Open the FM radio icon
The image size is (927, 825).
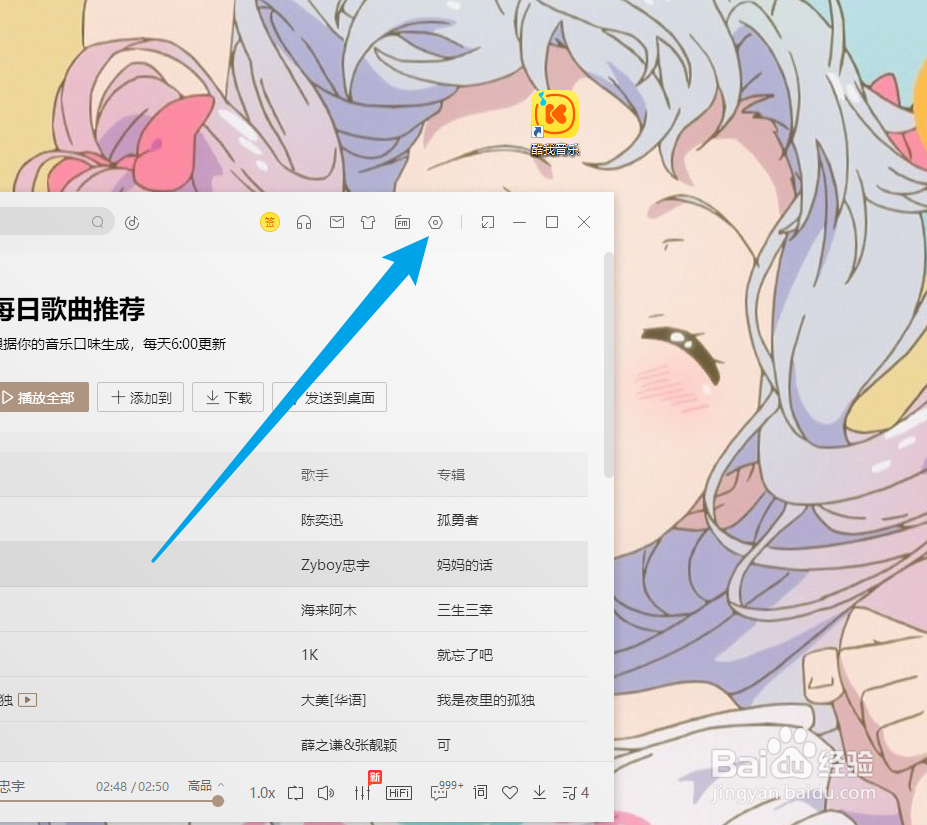coord(402,222)
